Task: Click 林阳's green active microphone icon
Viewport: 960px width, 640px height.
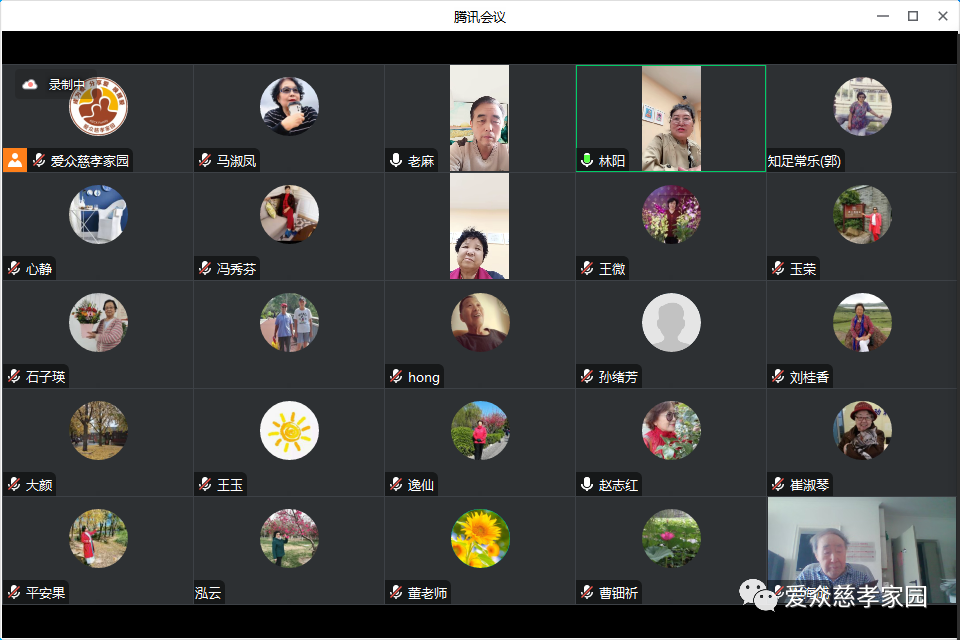Action: 587,160
